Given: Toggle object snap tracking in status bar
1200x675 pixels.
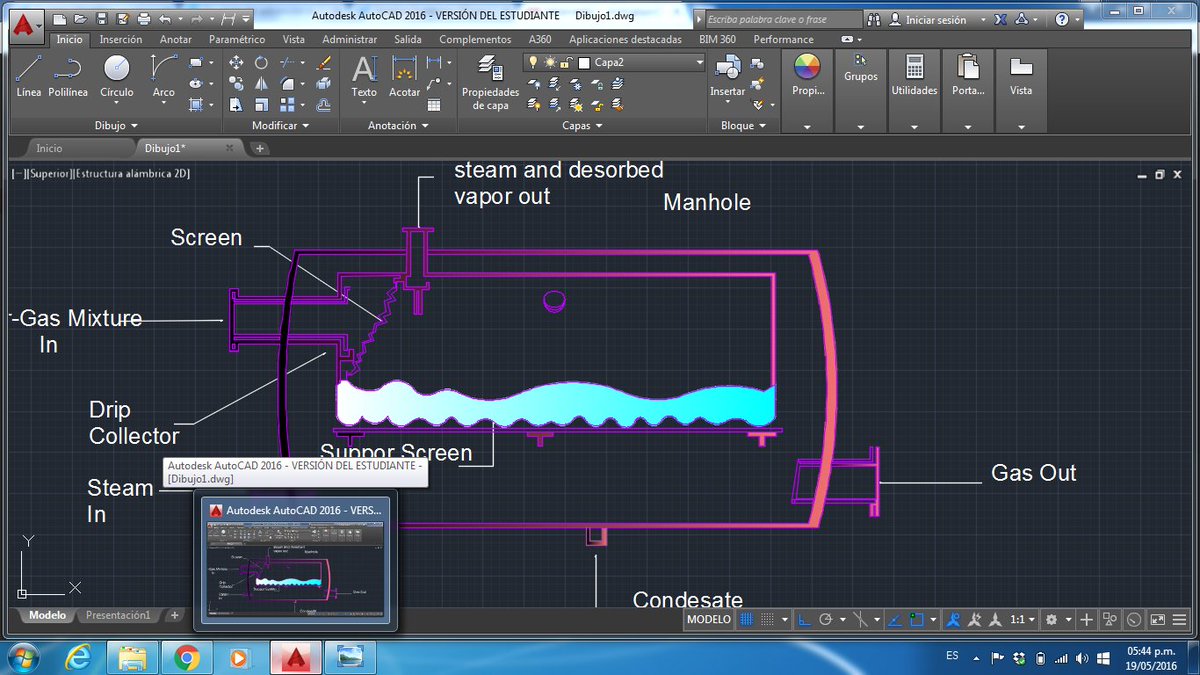Looking at the screenshot, I should (x=895, y=620).
